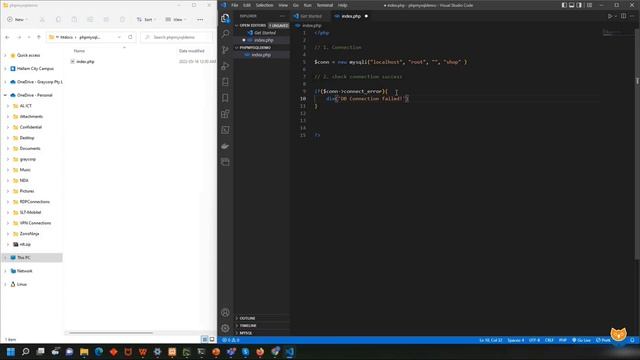Collapse the Open Editors section

262,25
